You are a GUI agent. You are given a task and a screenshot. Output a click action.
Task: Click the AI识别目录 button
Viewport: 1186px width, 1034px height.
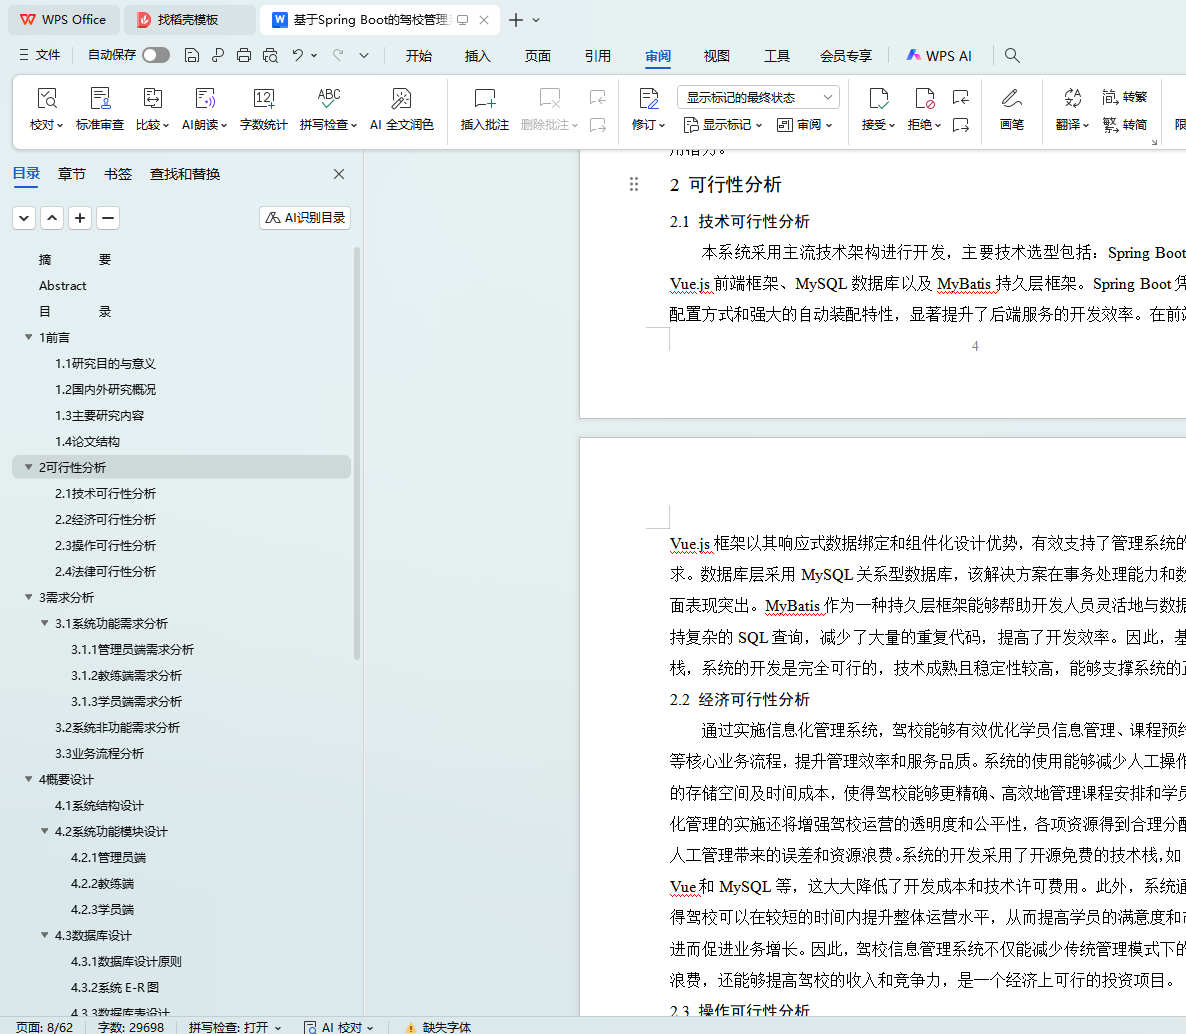305,217
